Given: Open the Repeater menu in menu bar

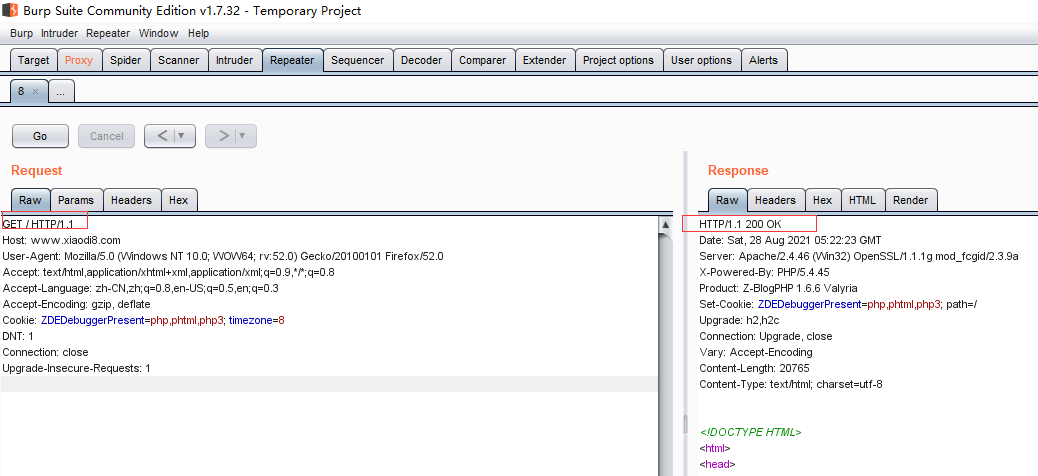Looking at the screenshot, I should 108,33.
